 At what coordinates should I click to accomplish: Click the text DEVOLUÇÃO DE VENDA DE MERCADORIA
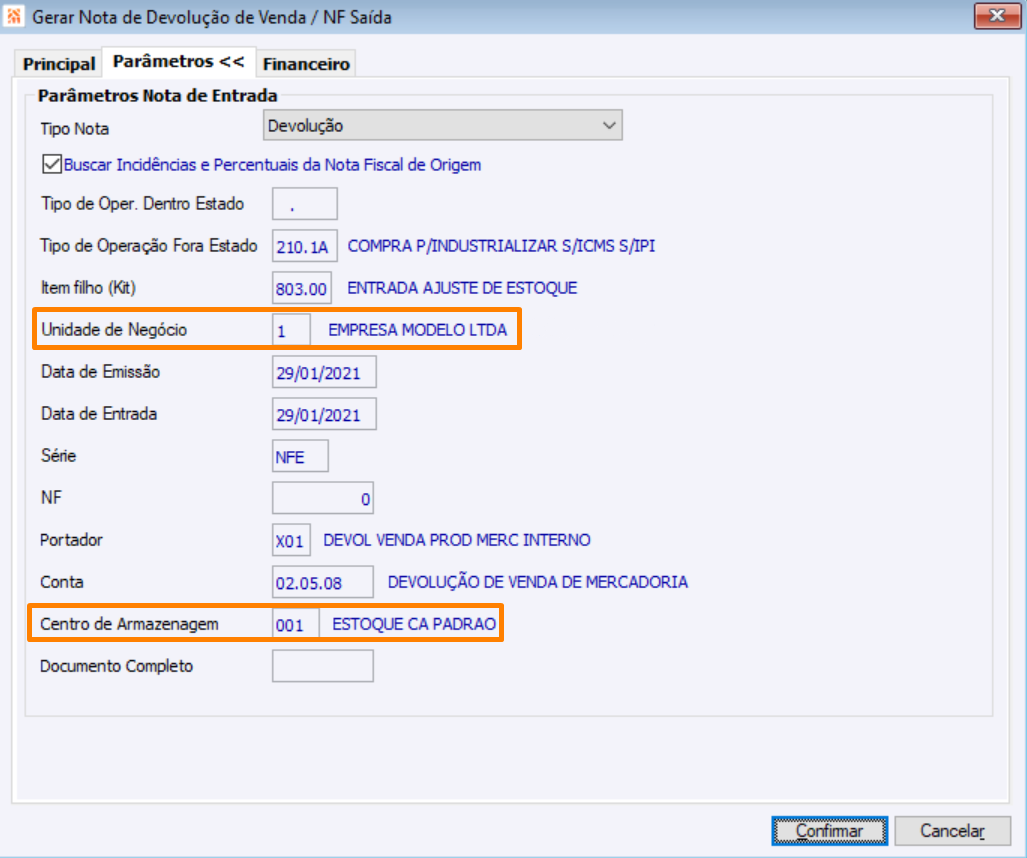[538, 582]
